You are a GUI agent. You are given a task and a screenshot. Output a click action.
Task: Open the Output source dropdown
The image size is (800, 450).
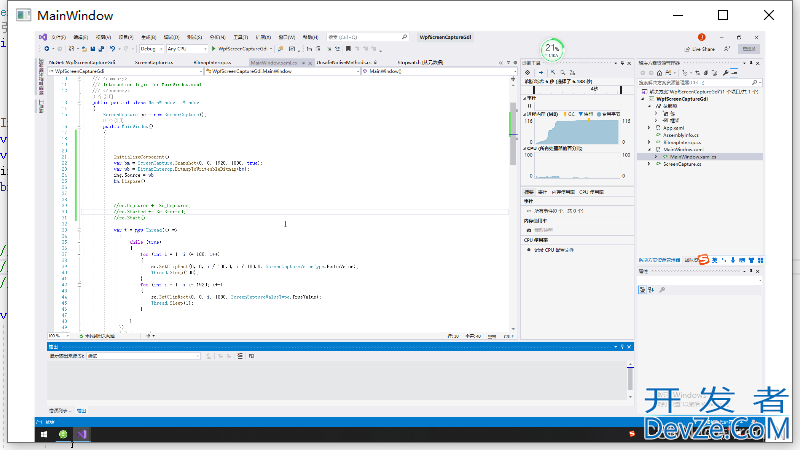pos(143,356)
